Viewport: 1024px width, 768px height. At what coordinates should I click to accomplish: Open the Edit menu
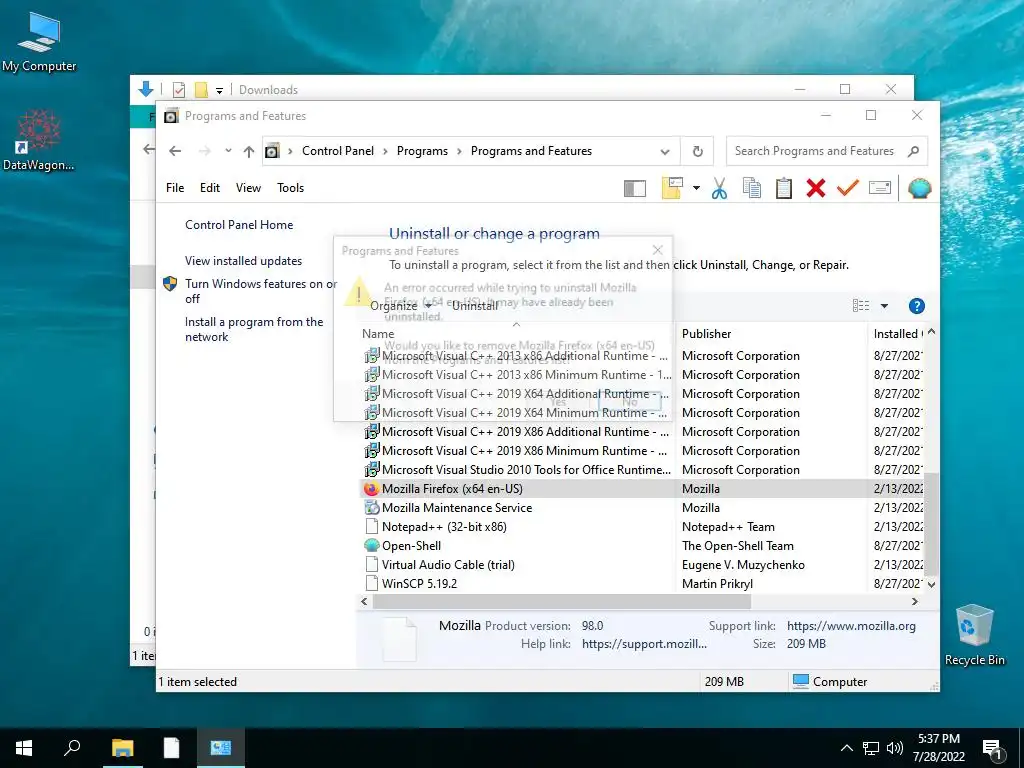(210, 188)
